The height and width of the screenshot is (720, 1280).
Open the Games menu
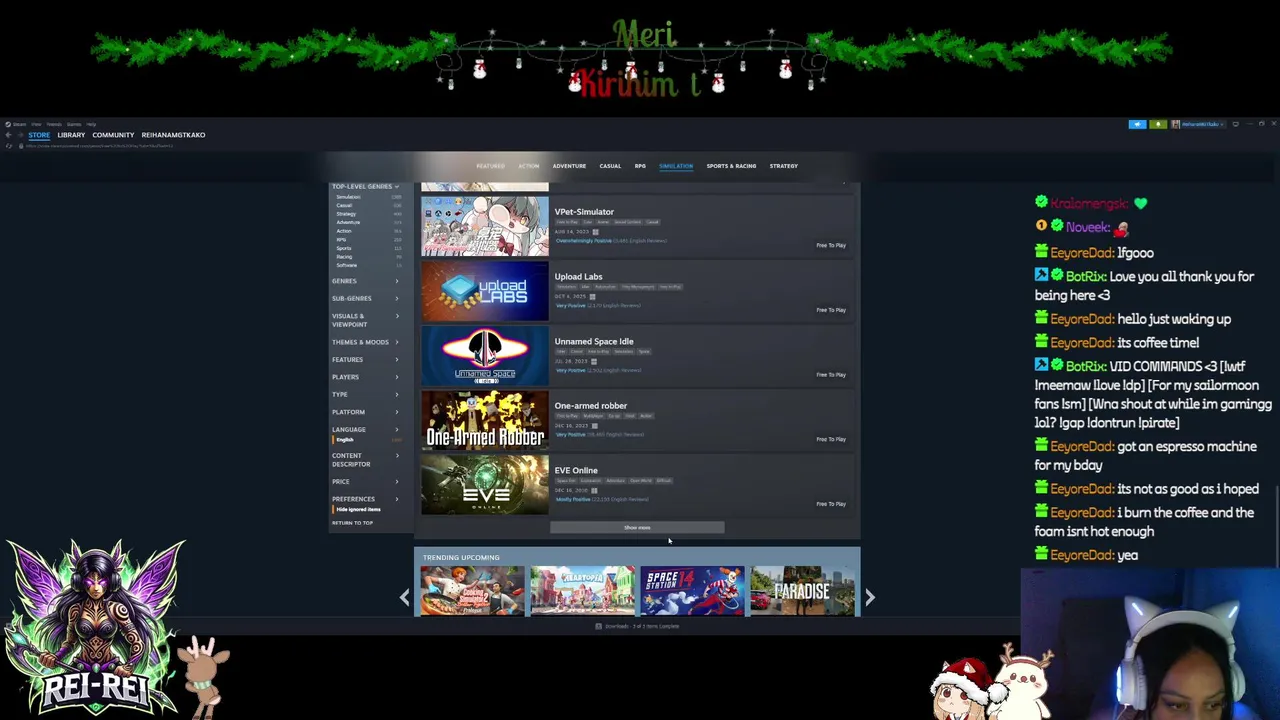tap(74, 124)
